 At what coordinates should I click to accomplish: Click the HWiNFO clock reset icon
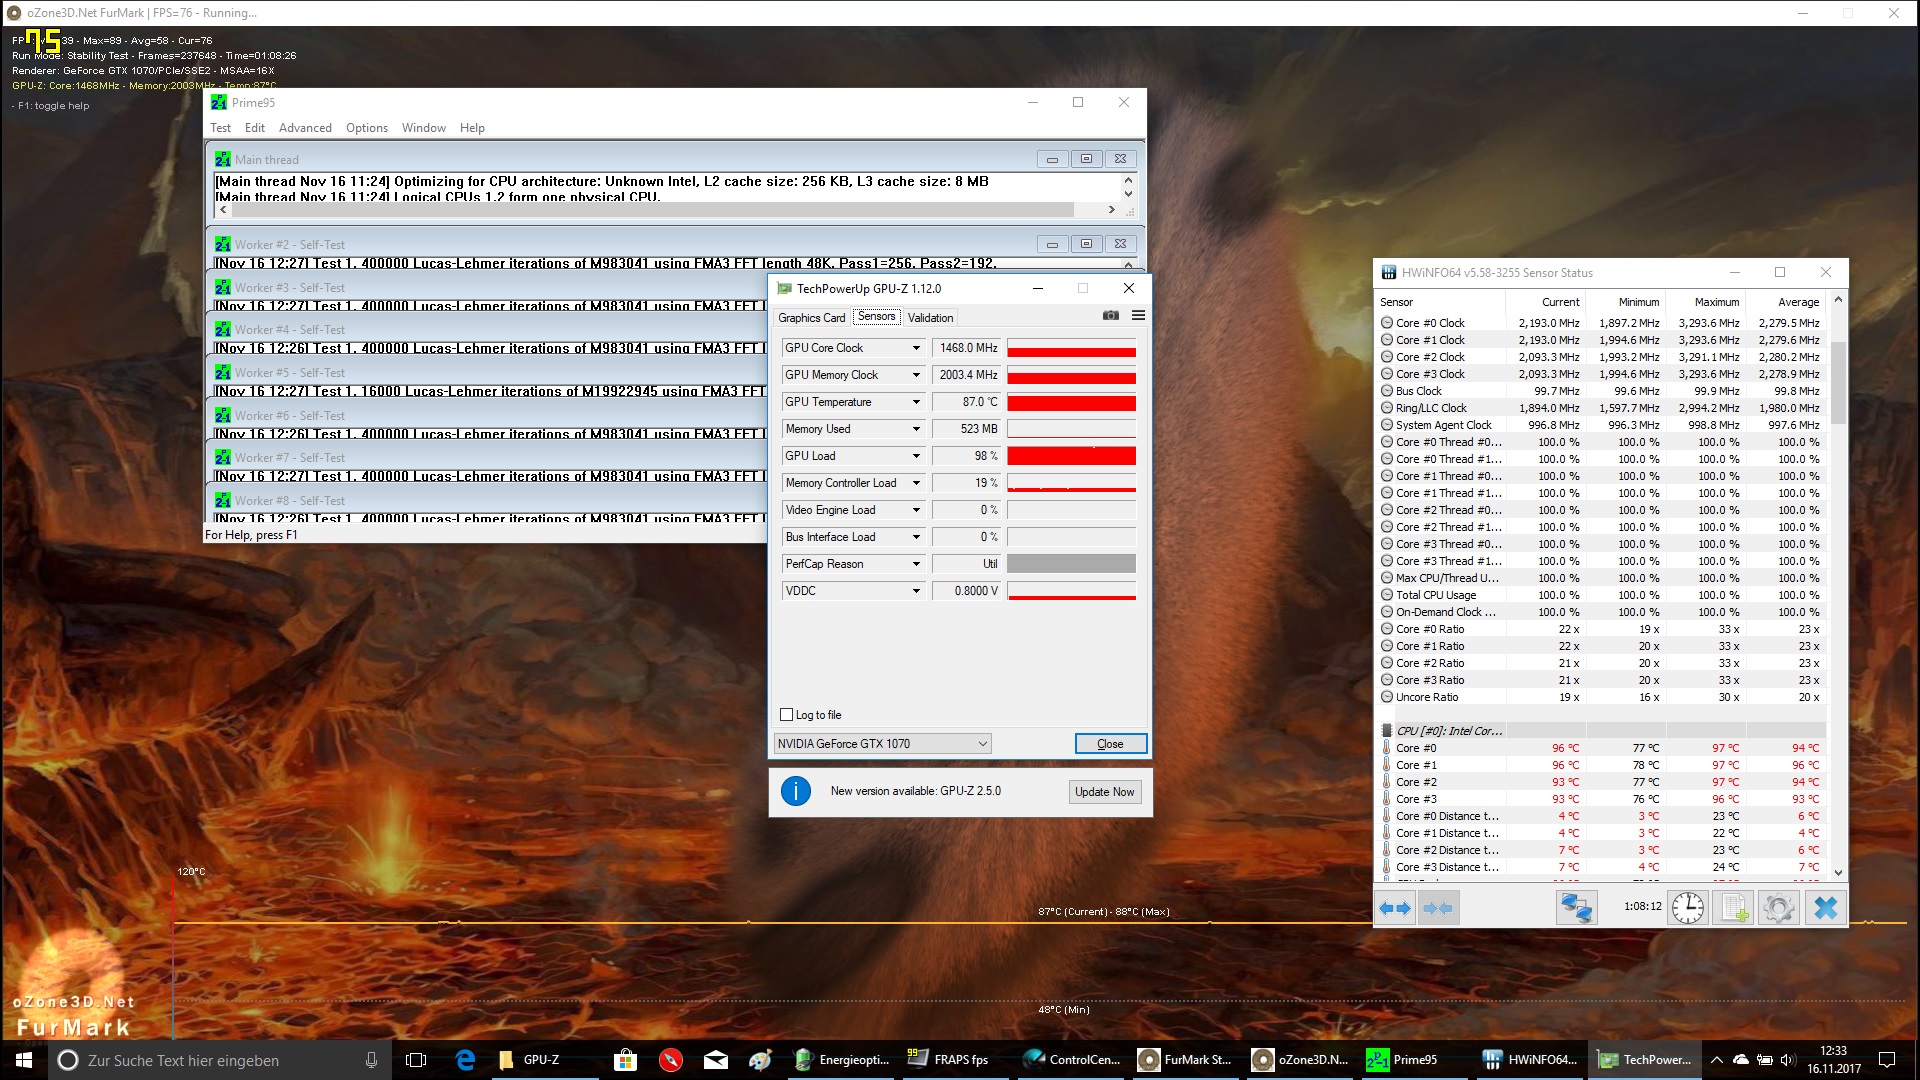tap(1688, 908)
